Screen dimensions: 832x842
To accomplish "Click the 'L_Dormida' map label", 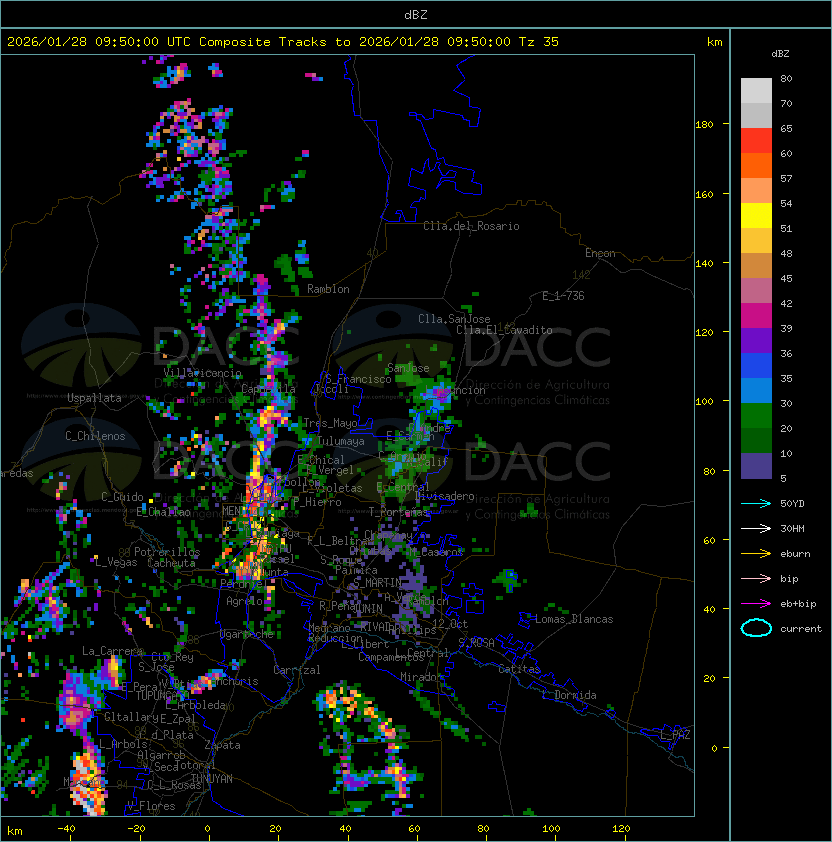I will click(x=570, y=695).
